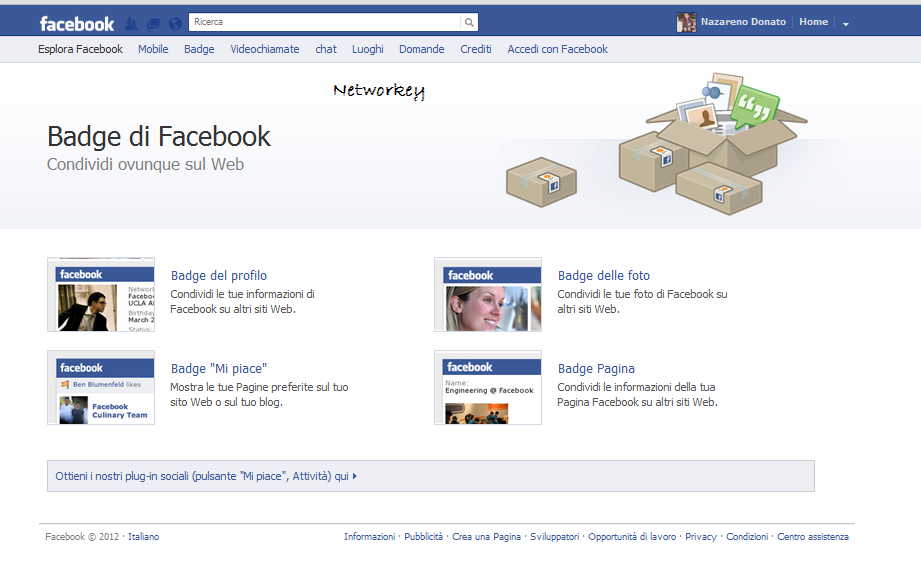This screenshot has width=921, height=564.
Task: Open the chat menu item
Action: coord(326,49)
